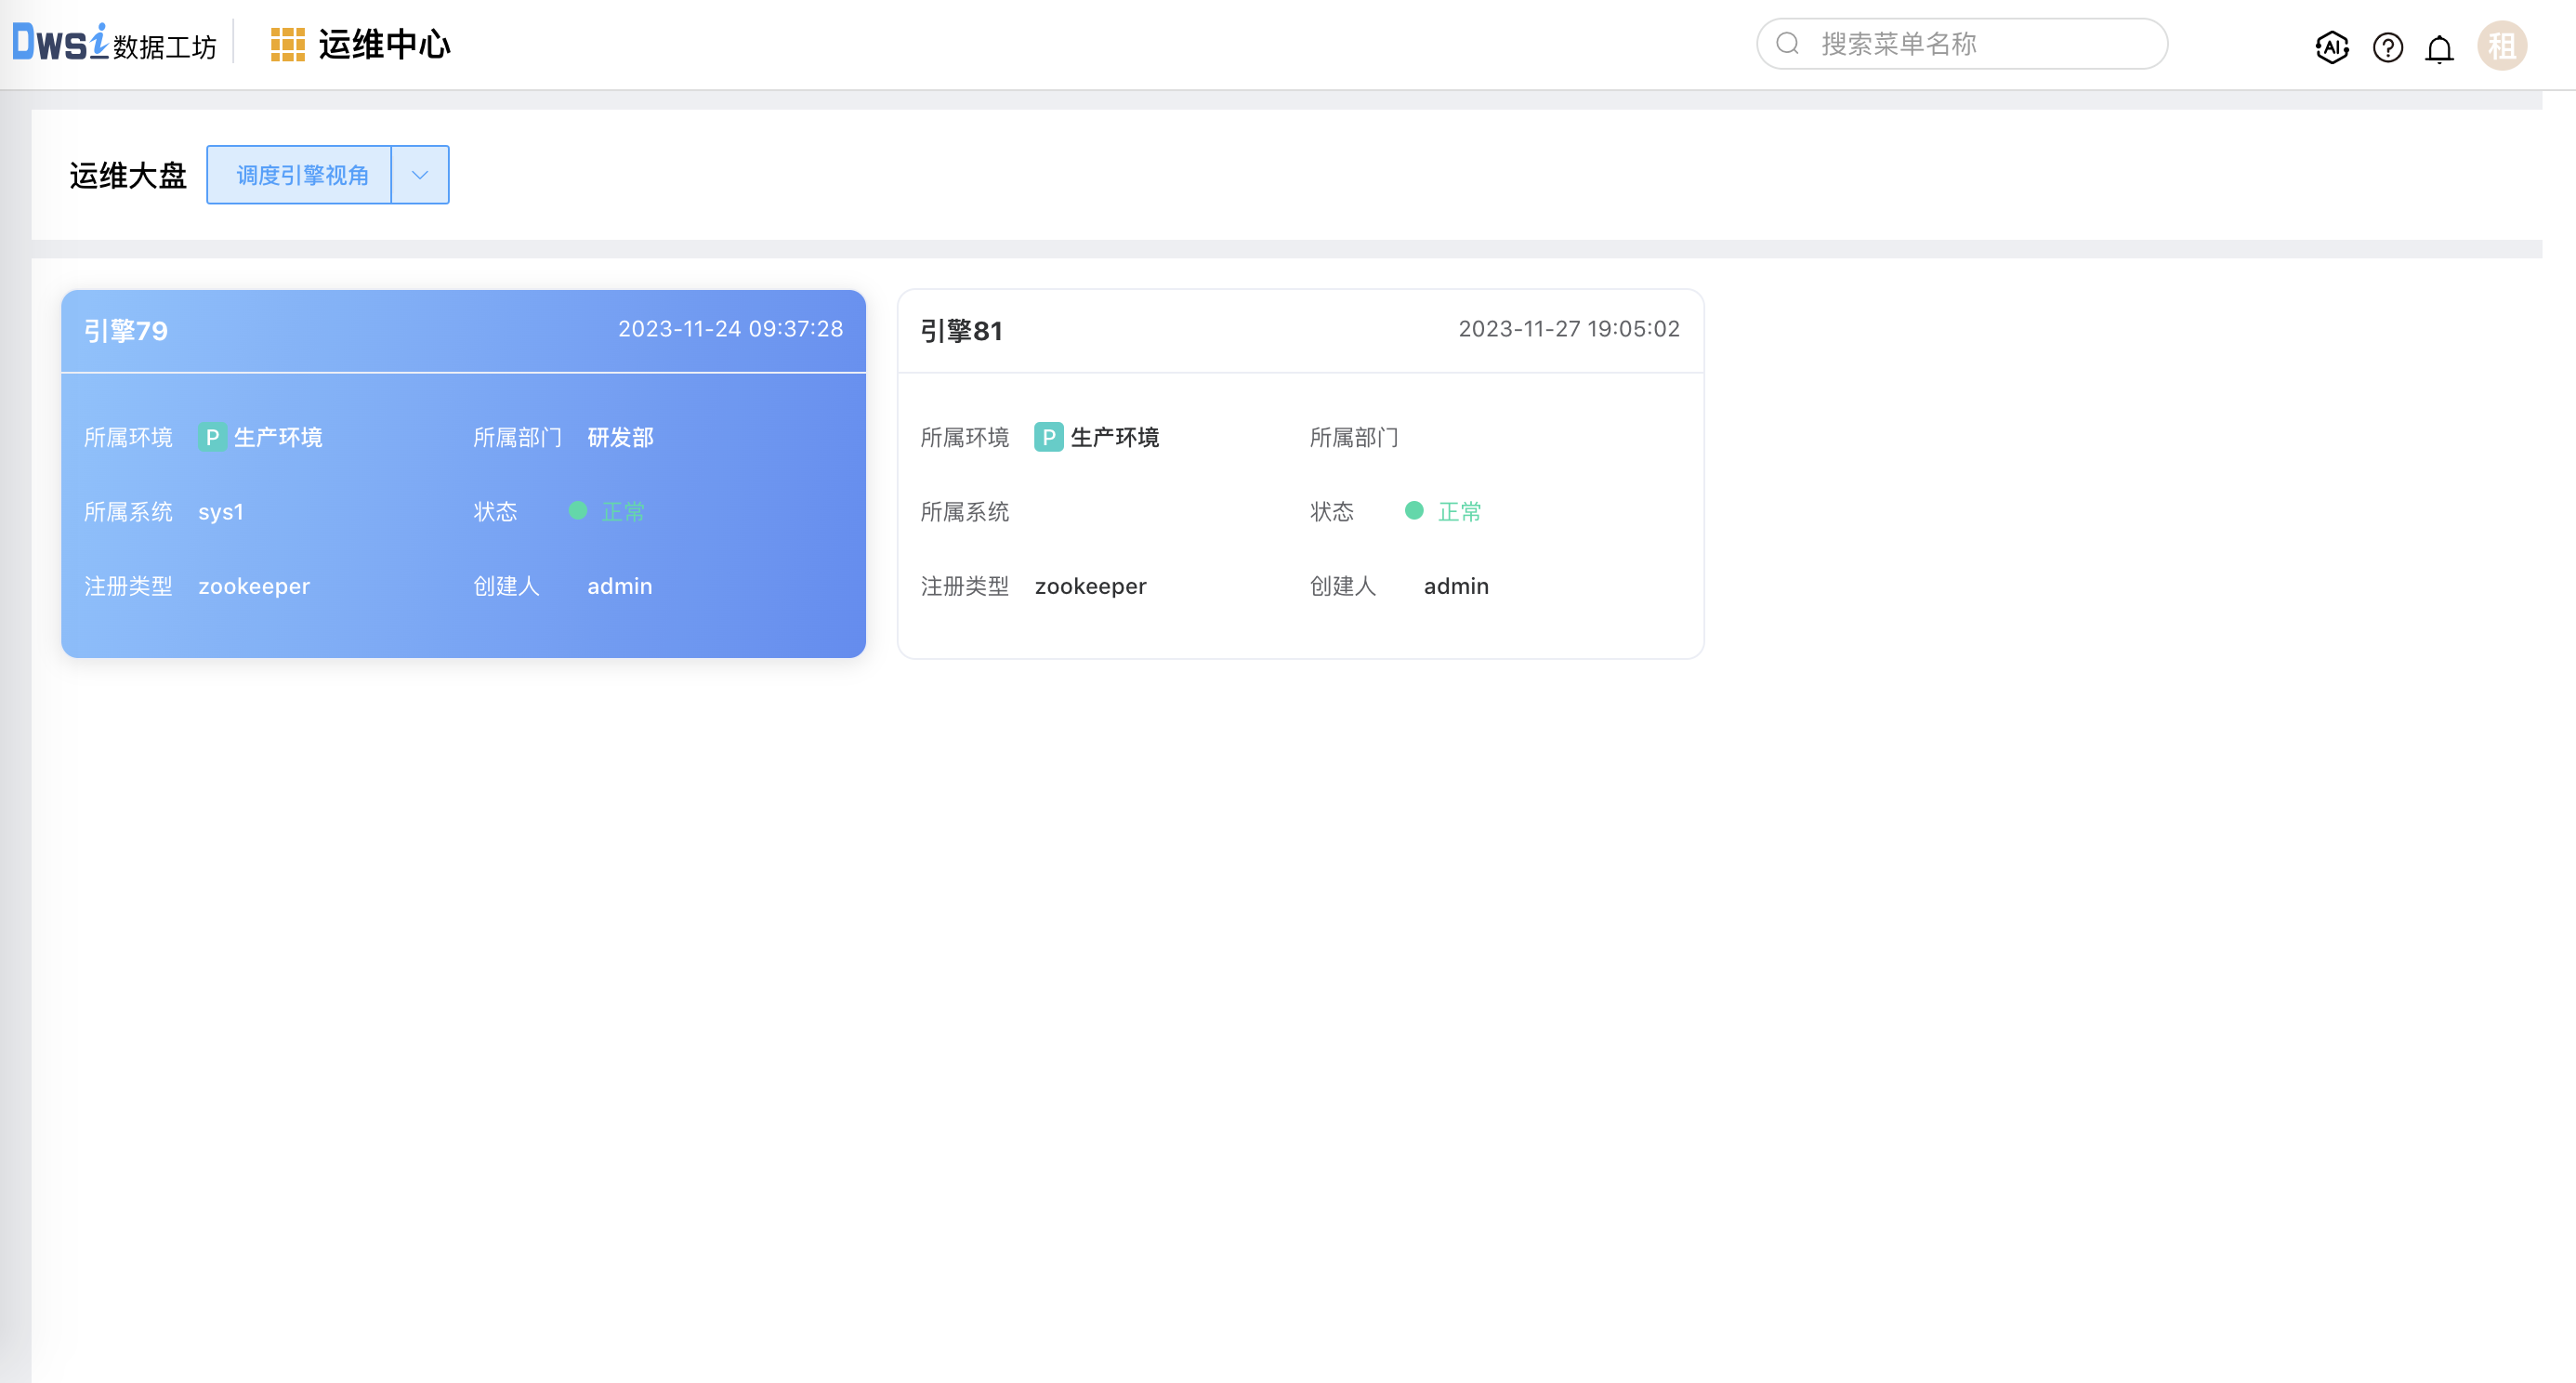The height and width of the screenshot is (1383, 2576).
Task: Click the P badge on 引擎81 card
Action: point(1048,437)
